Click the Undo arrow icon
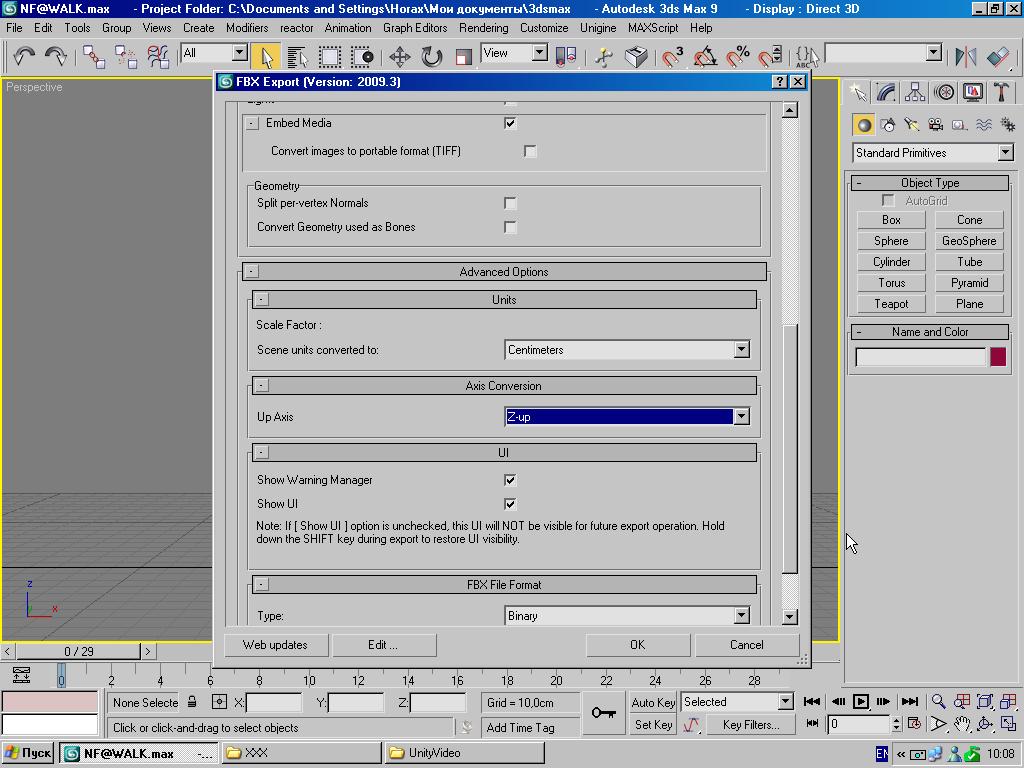This screenshot has width=1024, height=768. (24, 56)
